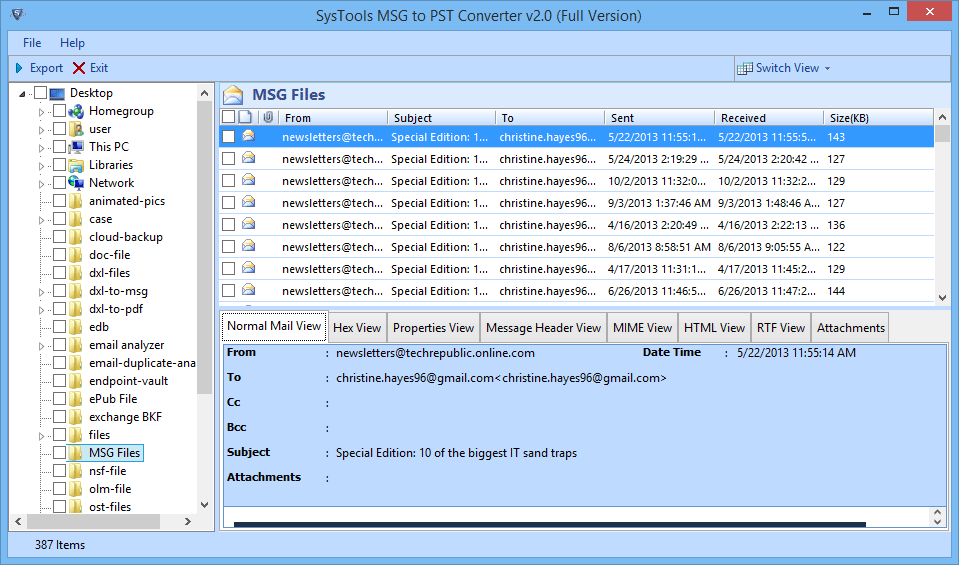
Task: Sort emails by the Subject column header
Action: pos(441,117)
